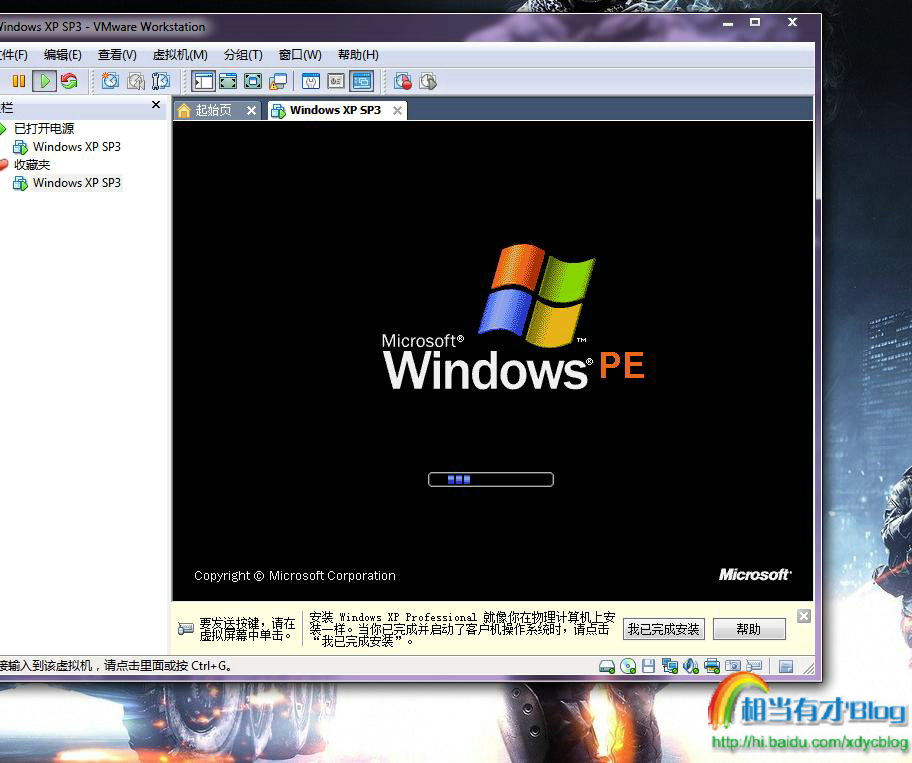Reset the virtual machine with the red-green arrows icon
Image resolution: width=912 pixels, height=763 pixels.
69,81
